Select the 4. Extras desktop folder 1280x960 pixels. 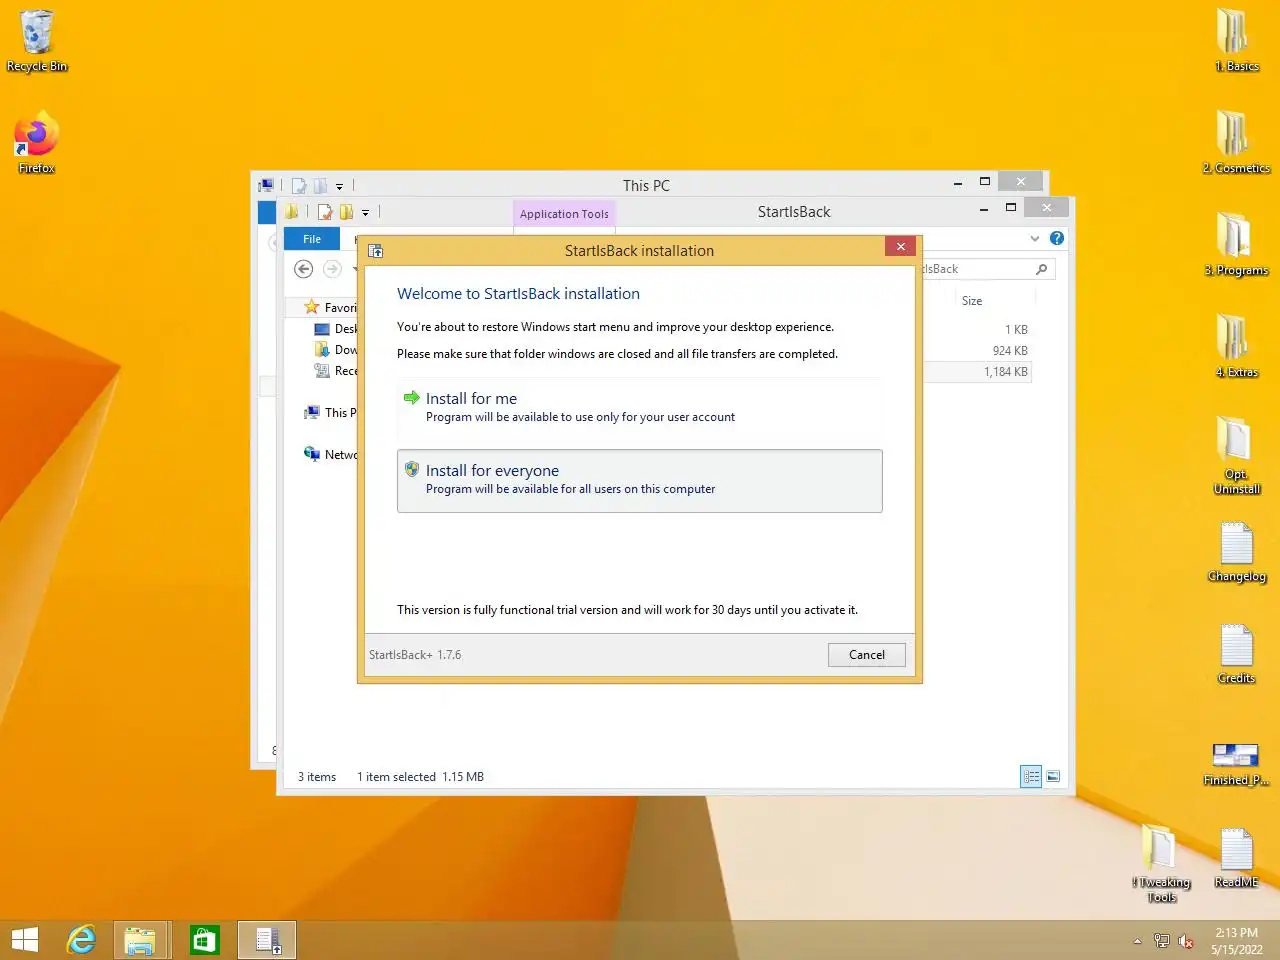pyautogui.click(x=1236, y=348)
